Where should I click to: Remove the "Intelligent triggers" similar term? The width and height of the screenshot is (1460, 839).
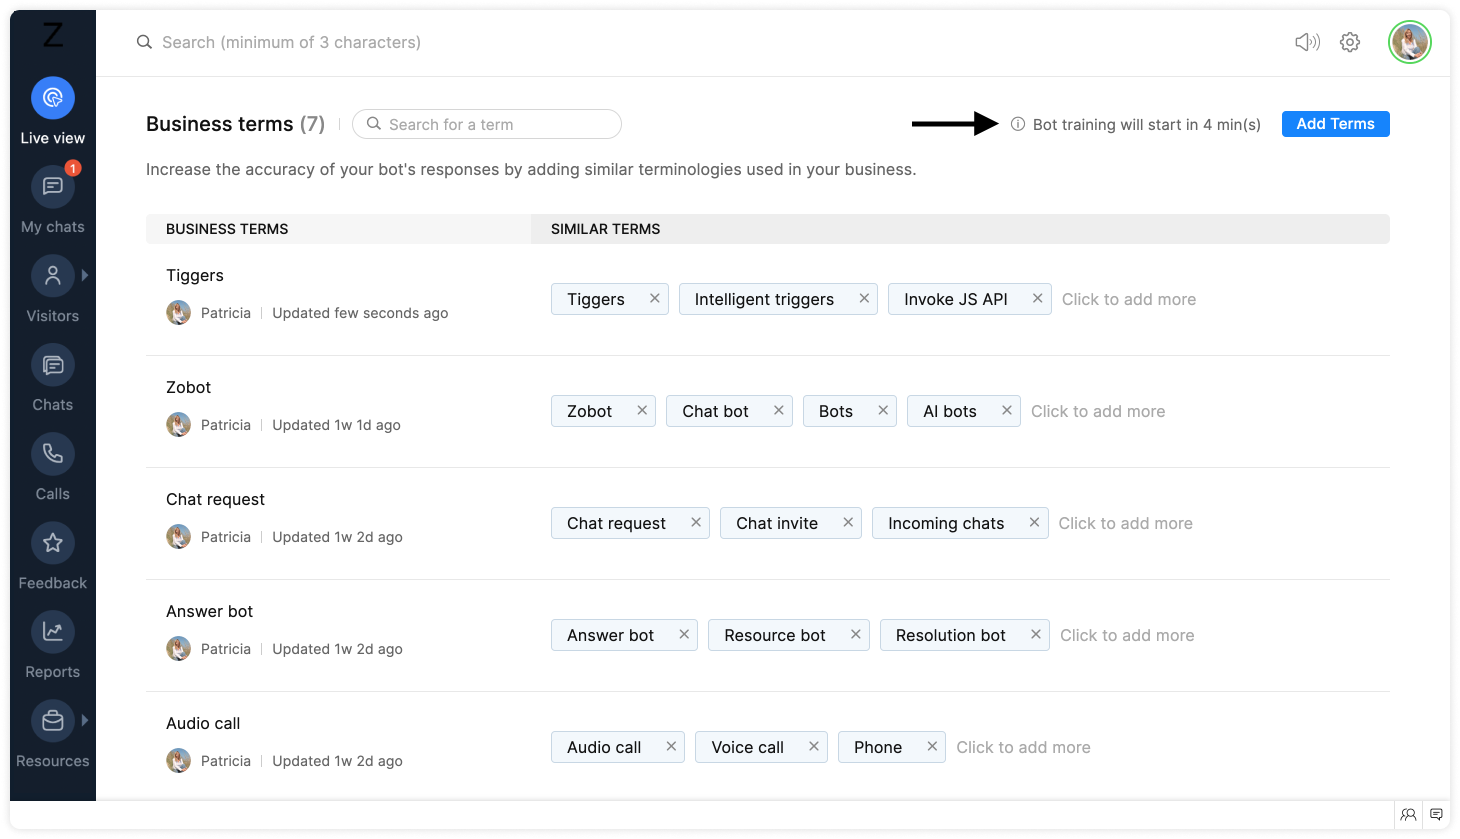click(x=864, y=298)
